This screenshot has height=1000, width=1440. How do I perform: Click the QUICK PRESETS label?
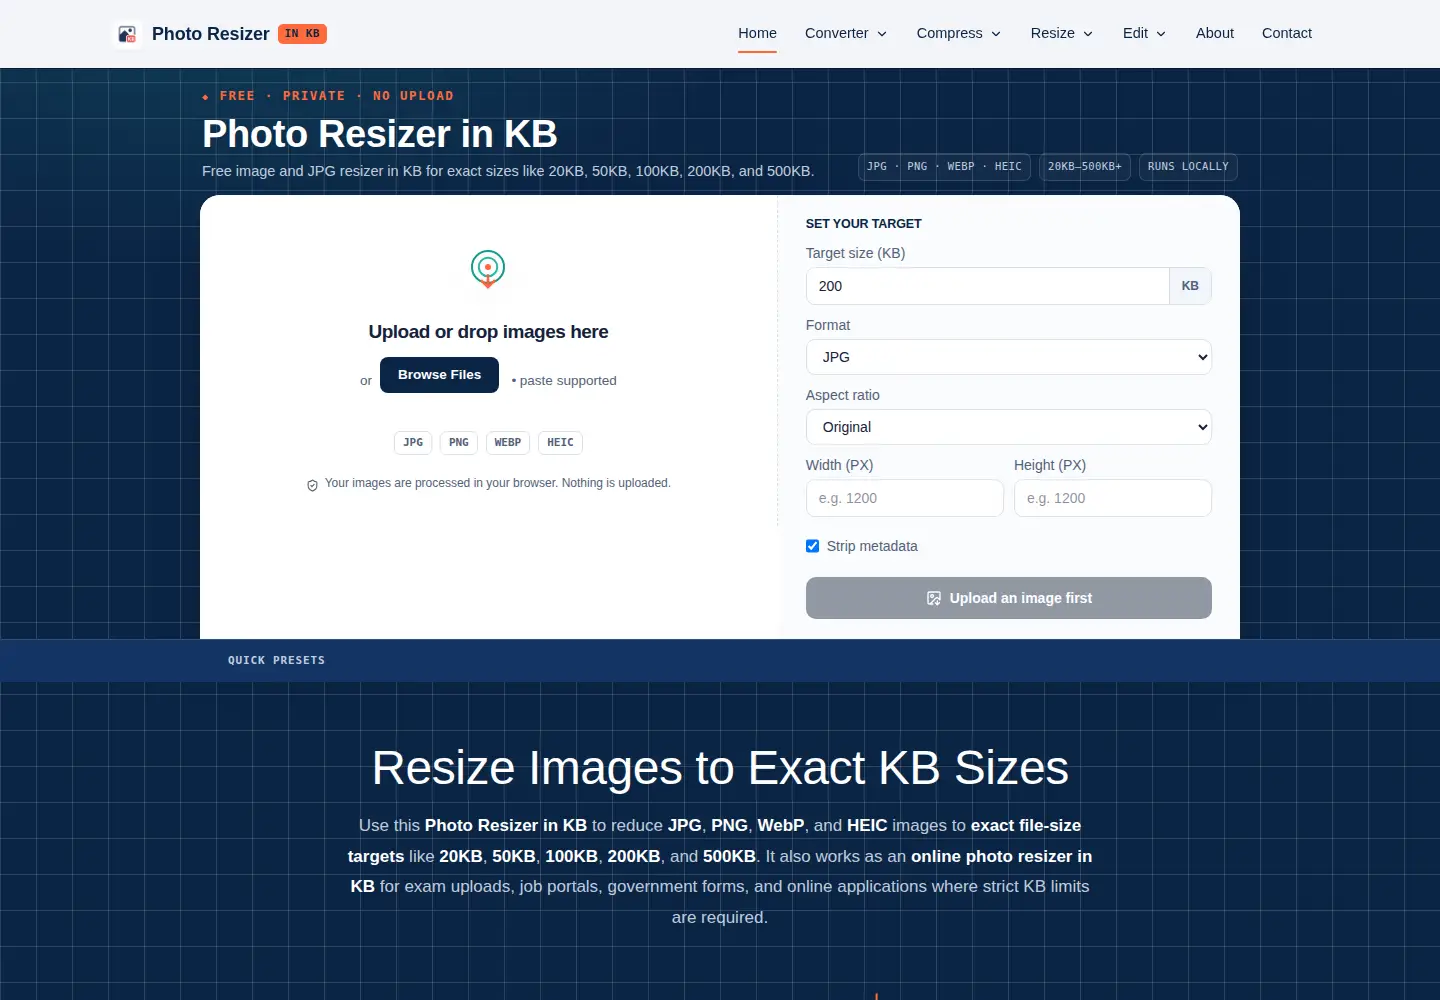tap(276, 660)
